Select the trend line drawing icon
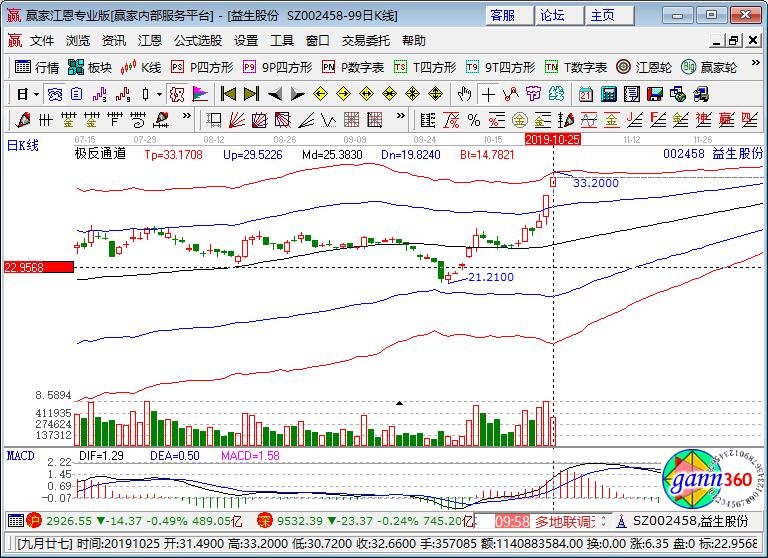The height and width of the screenshot is (558, 768). tap(510, 94)
